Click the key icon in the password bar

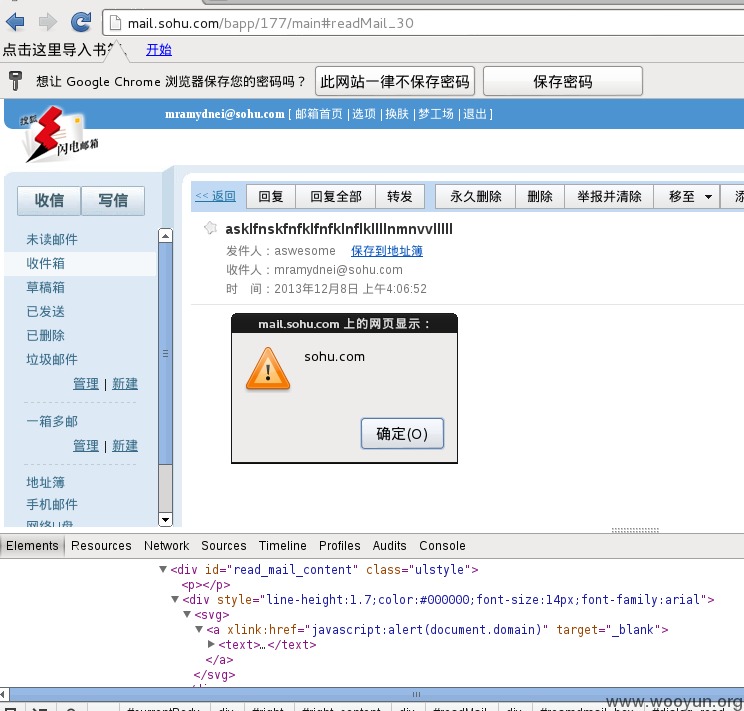[x=16, y=81]
